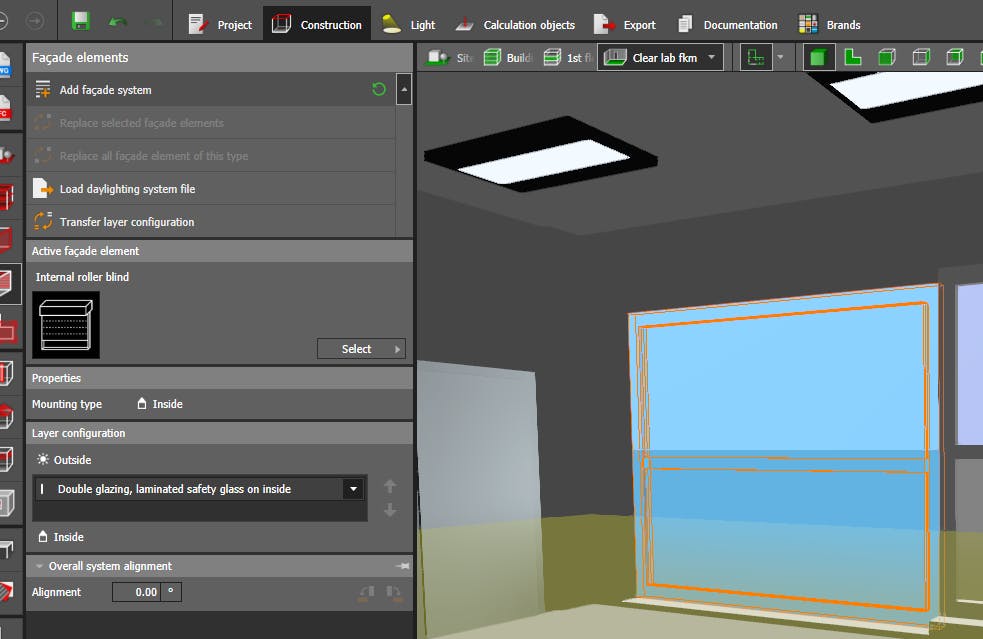Open the Clear lab fkm room dropdown
The image size is (983, 639).
coord(660,58)
